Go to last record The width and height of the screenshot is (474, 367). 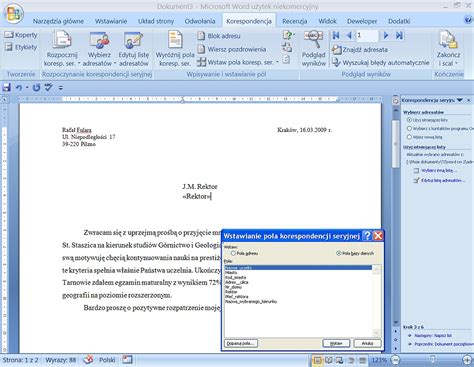coord(399,35)
